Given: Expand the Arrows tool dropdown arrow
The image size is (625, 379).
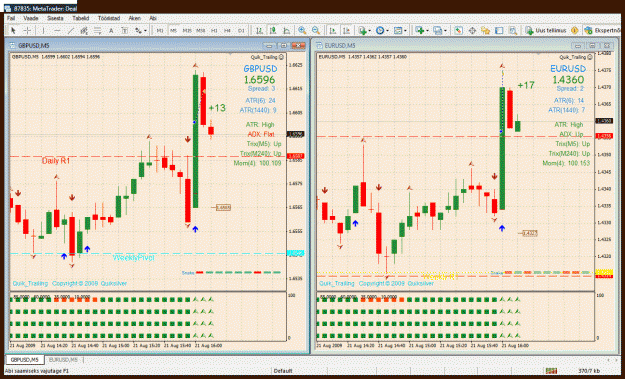Looking at the screenshot, I should pos(145,31).
